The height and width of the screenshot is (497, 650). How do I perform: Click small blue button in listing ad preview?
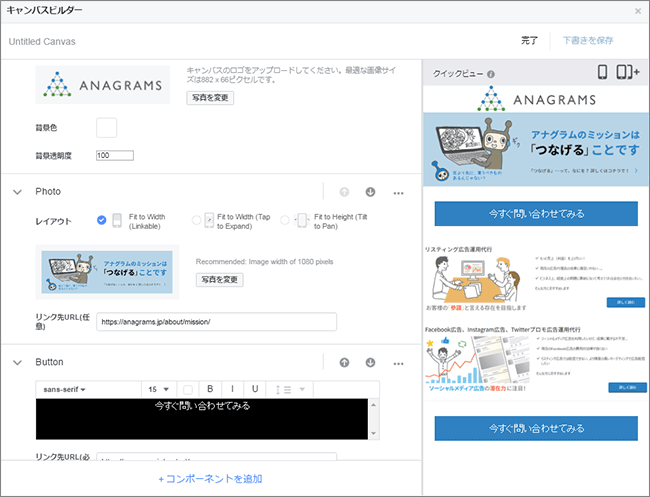(626, 302)
